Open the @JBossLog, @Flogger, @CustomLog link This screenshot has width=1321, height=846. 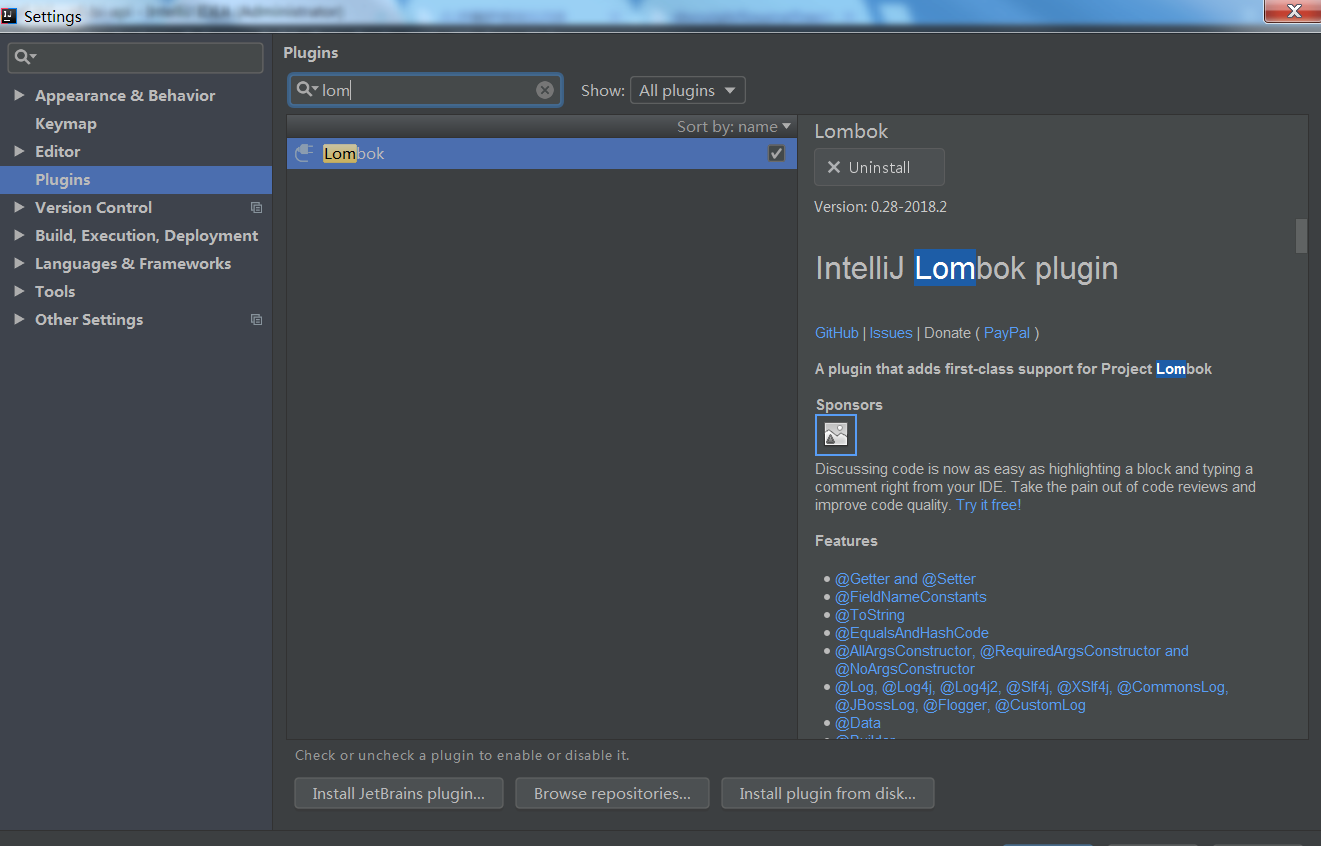pyautogui.click(x=960, y=705)
